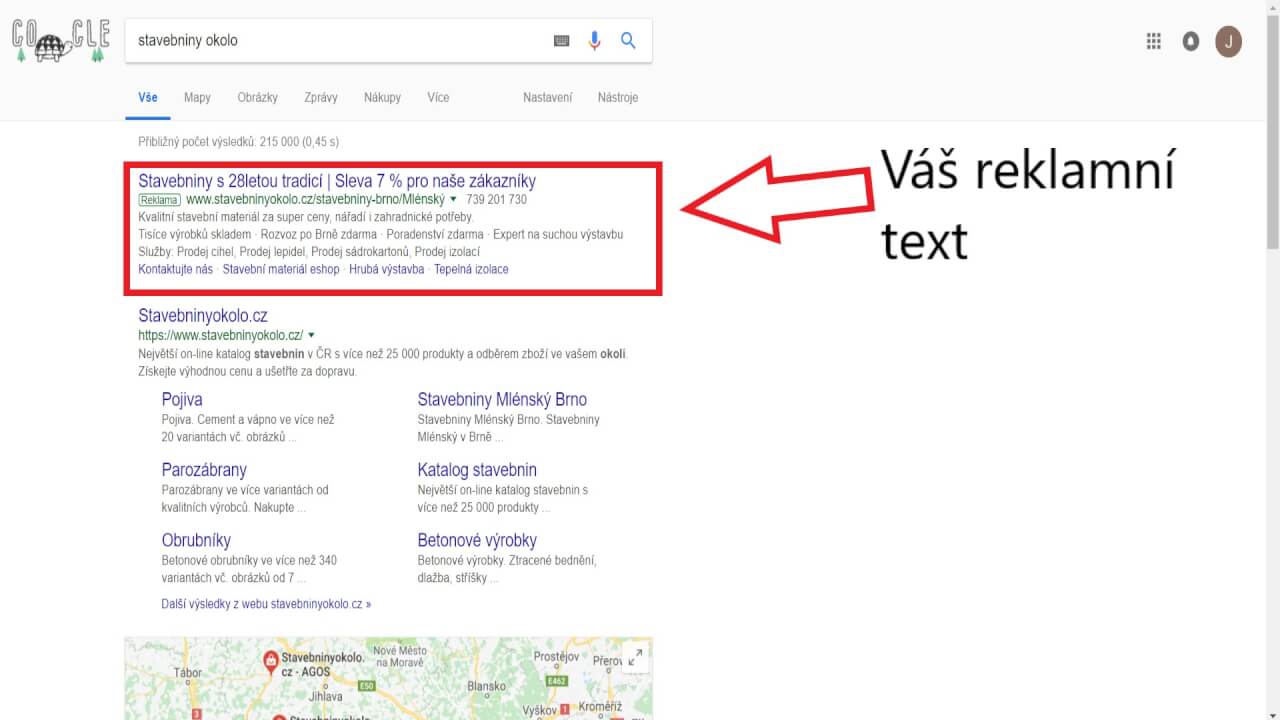Open the 'J' account avatar menu

(x=1228, y=41)
